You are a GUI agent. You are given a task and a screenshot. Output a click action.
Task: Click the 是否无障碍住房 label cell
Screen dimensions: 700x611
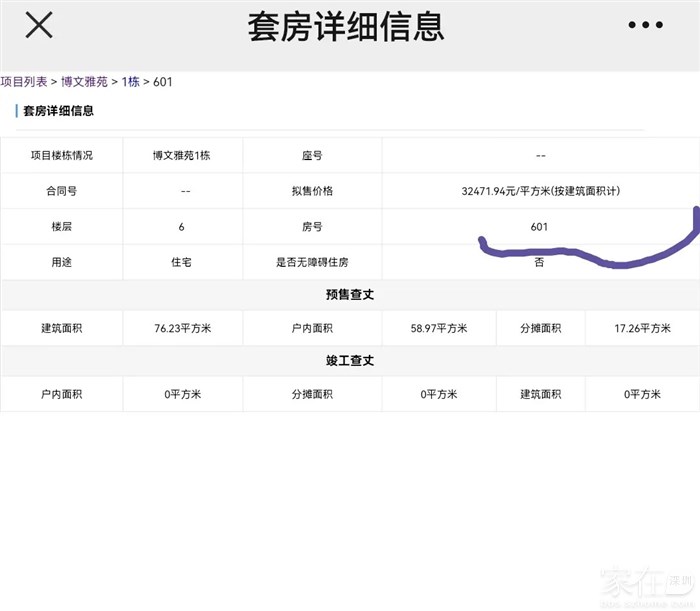coord(312,263)
